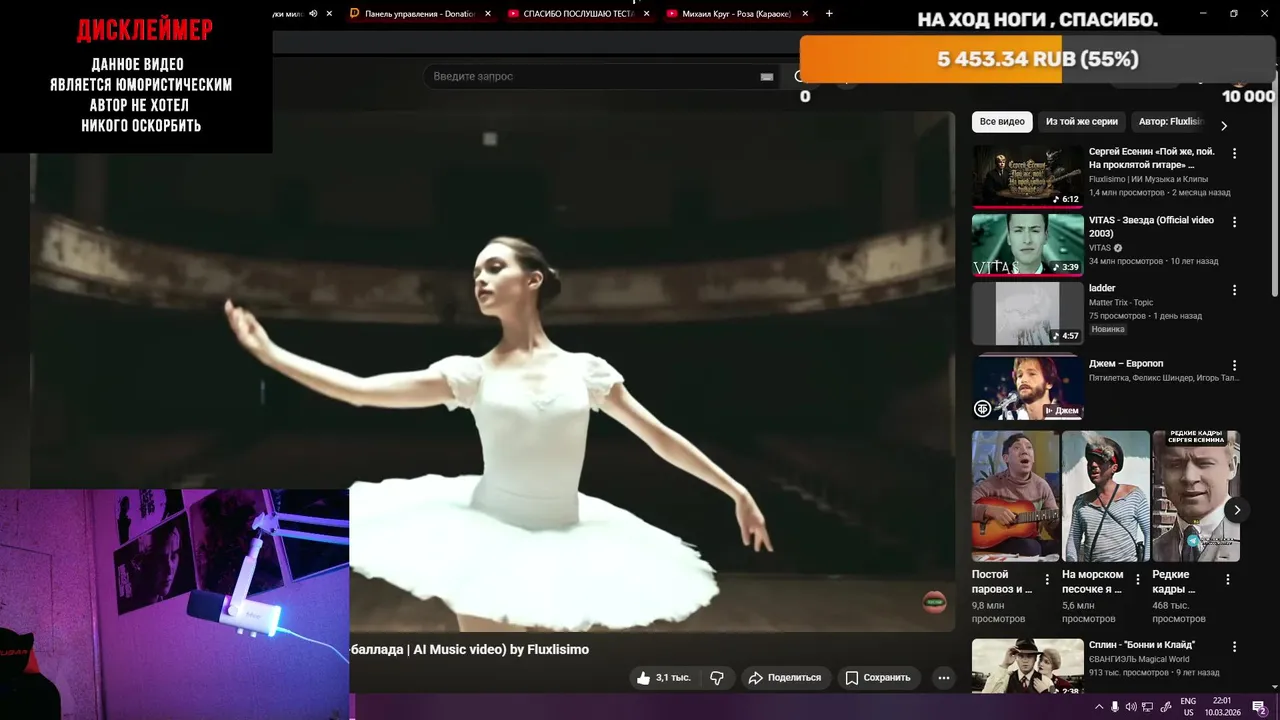The image size is (1280, 720).
Task: Open the 22:01 clock and calendar
Action: (1222, 707)
